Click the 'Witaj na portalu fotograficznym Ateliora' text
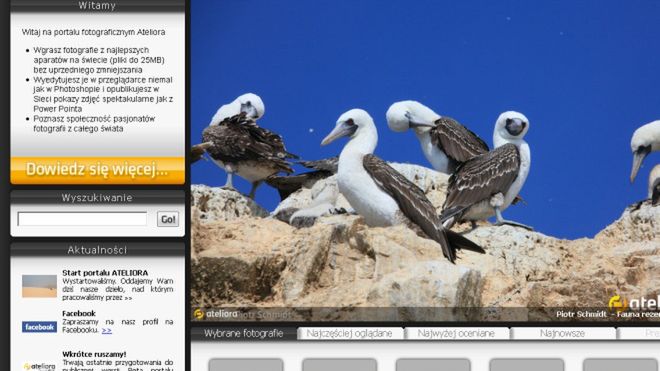Image resolution: width=660 pixels, height=371 pixels. (93, 32)
